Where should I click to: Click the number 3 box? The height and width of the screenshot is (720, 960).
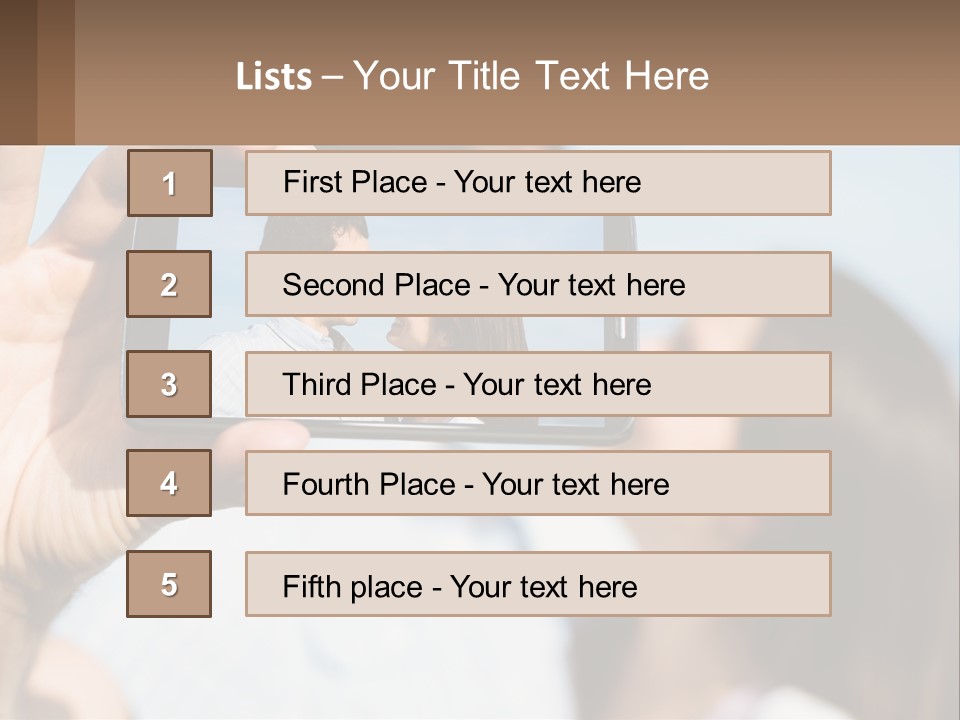(169, 384)
